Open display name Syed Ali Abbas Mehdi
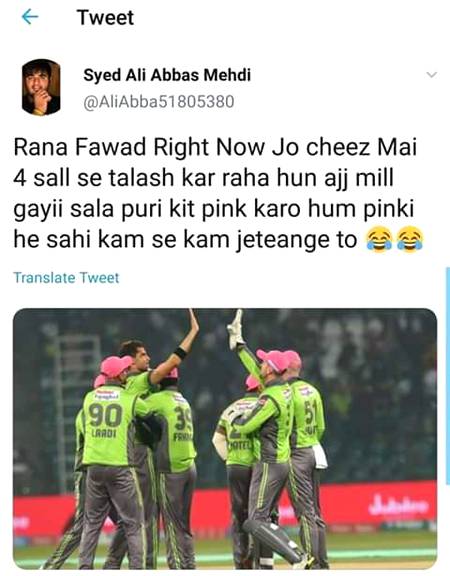Viewport: 450px width, 576px height. coord(167,75)
